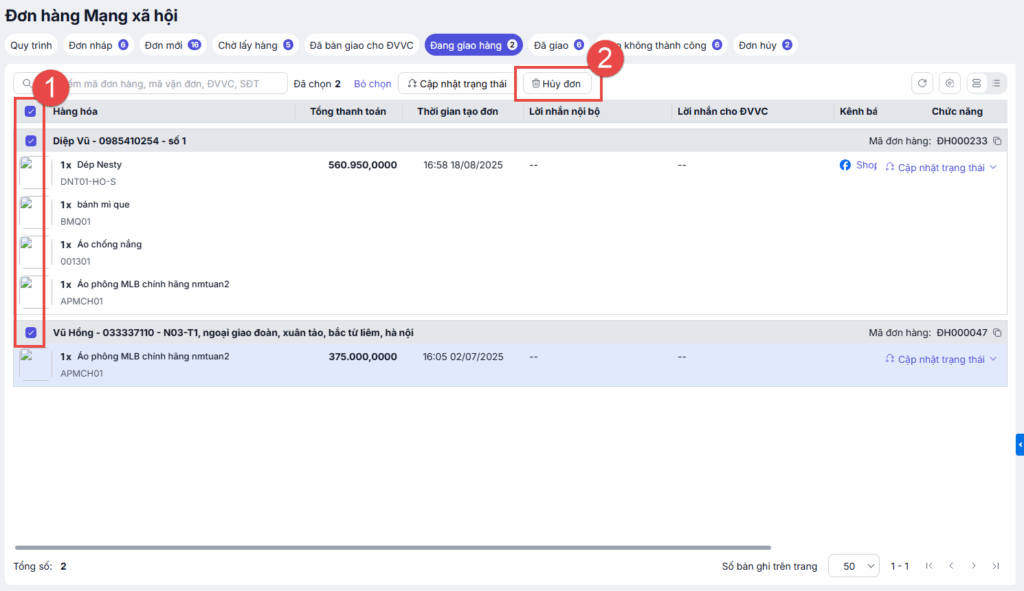Screen dimensions: 1024x591
Task: Click order title Diệp Vũ - 0985410254
Action: [120, 141]
